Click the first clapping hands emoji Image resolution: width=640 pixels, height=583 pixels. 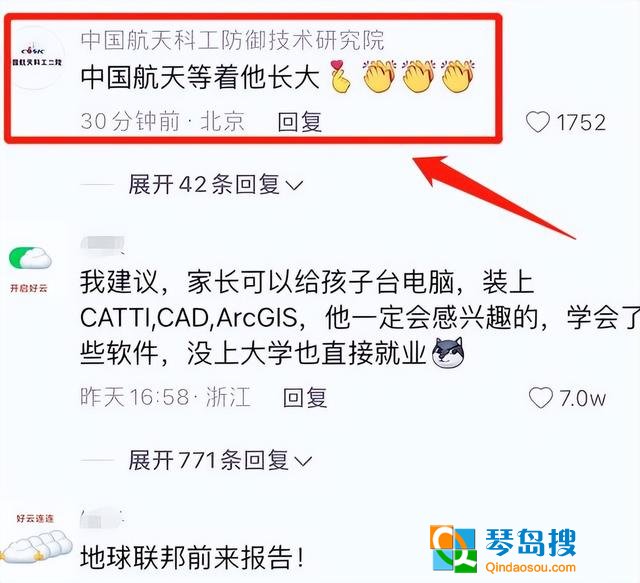click(379, 76)
